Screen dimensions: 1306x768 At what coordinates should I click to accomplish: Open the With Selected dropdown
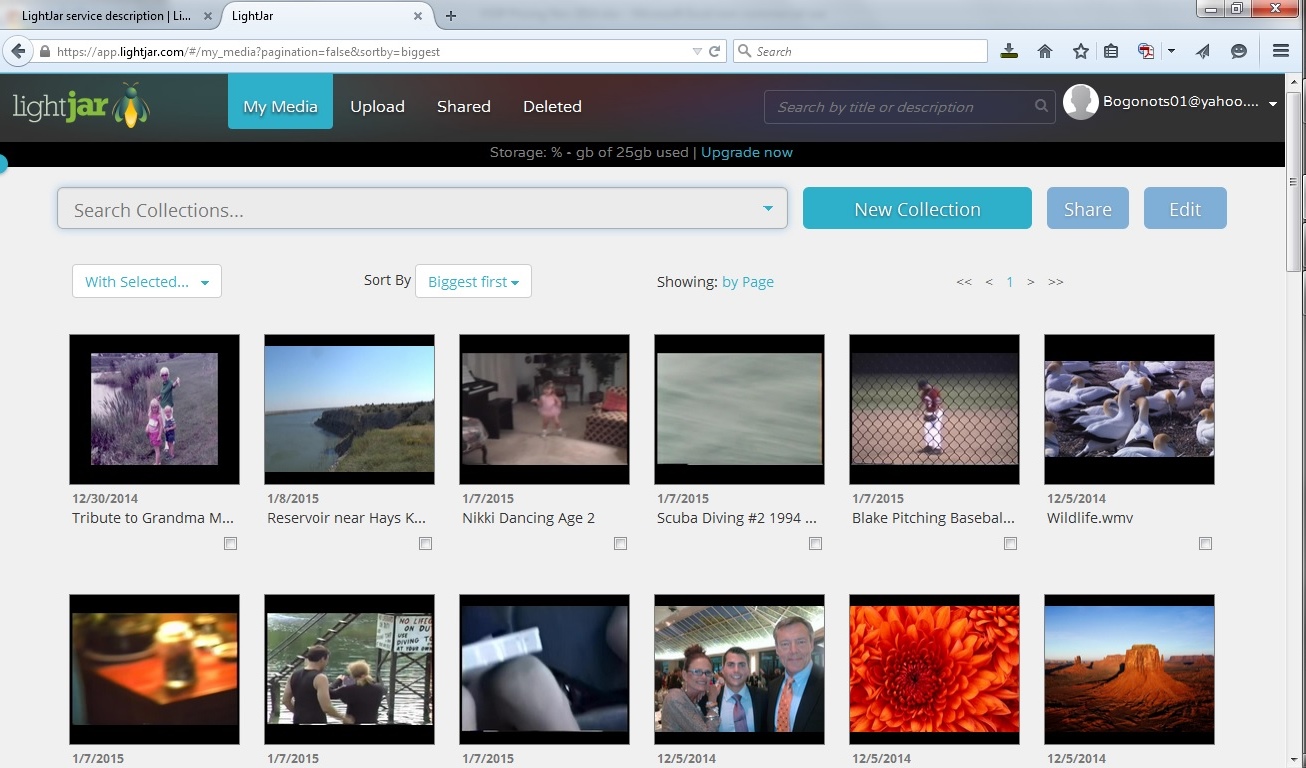147,282
